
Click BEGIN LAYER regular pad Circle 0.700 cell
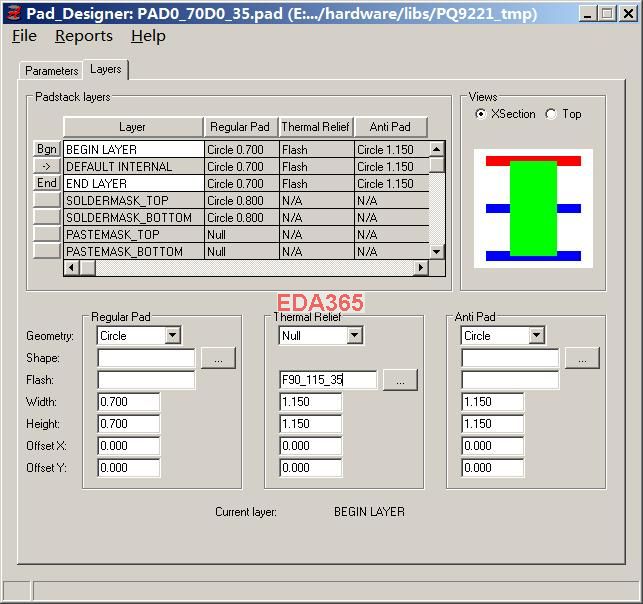242,150
